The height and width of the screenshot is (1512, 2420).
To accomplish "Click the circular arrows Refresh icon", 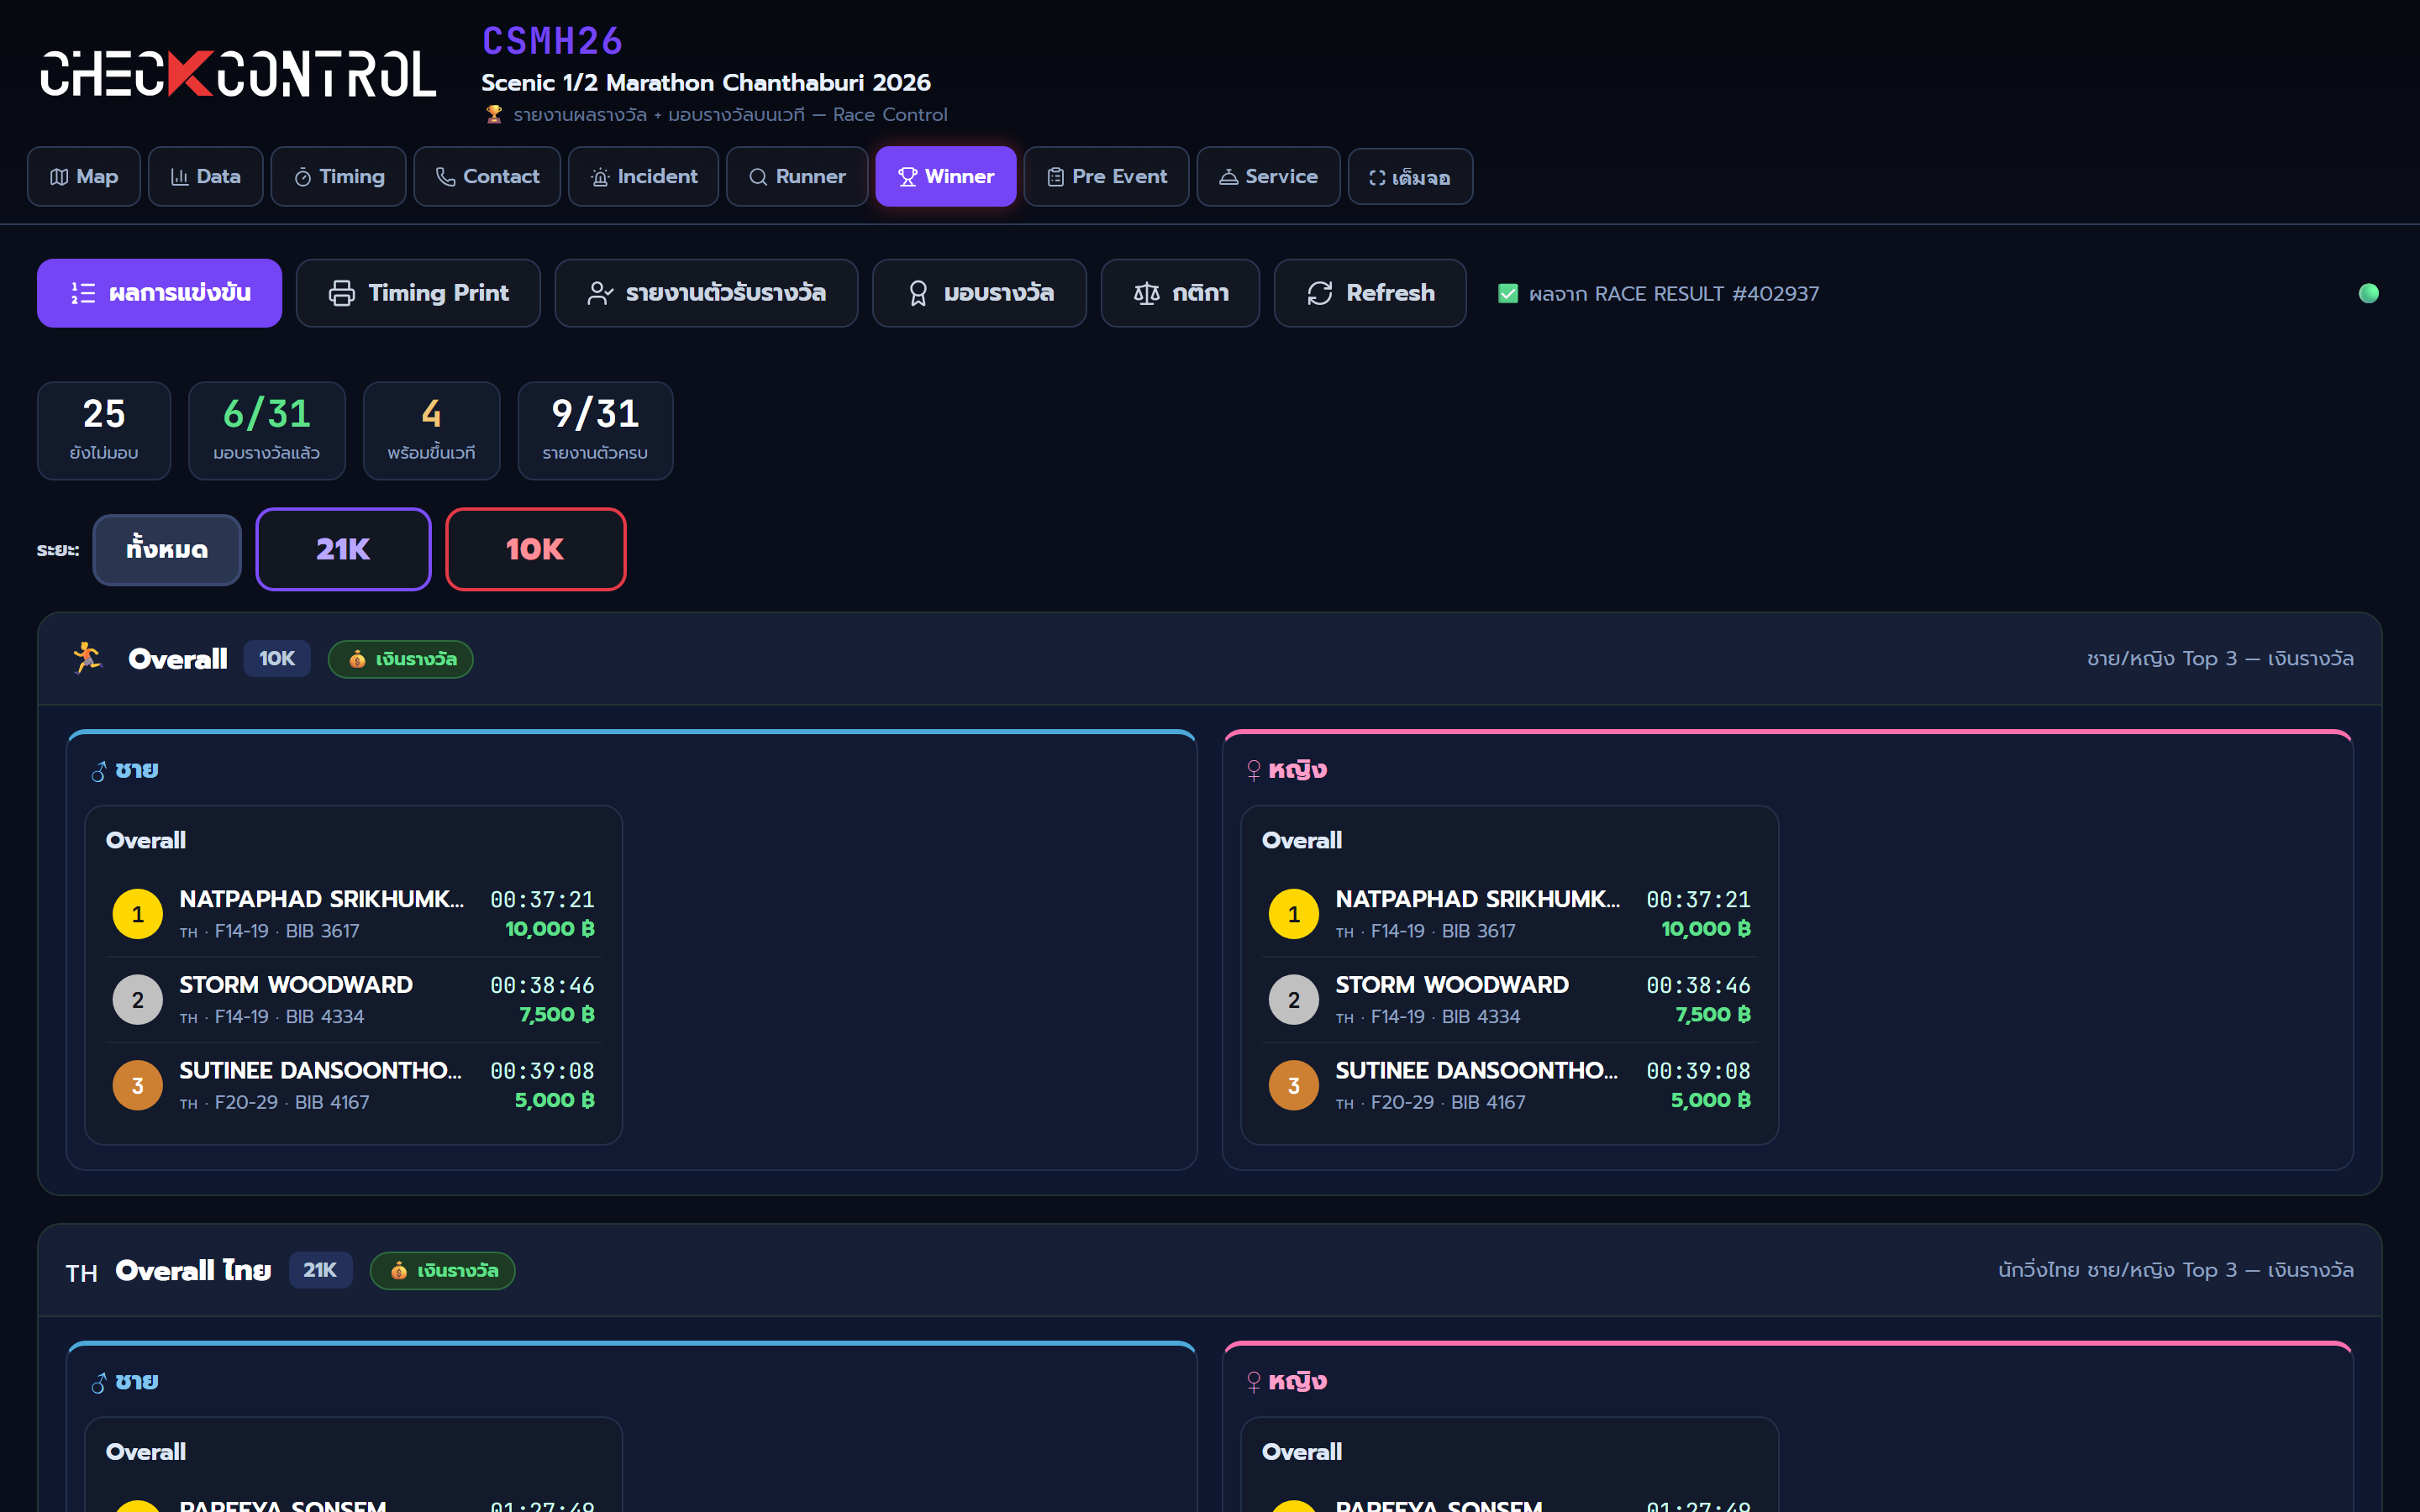I will [x=1320, y=293].
